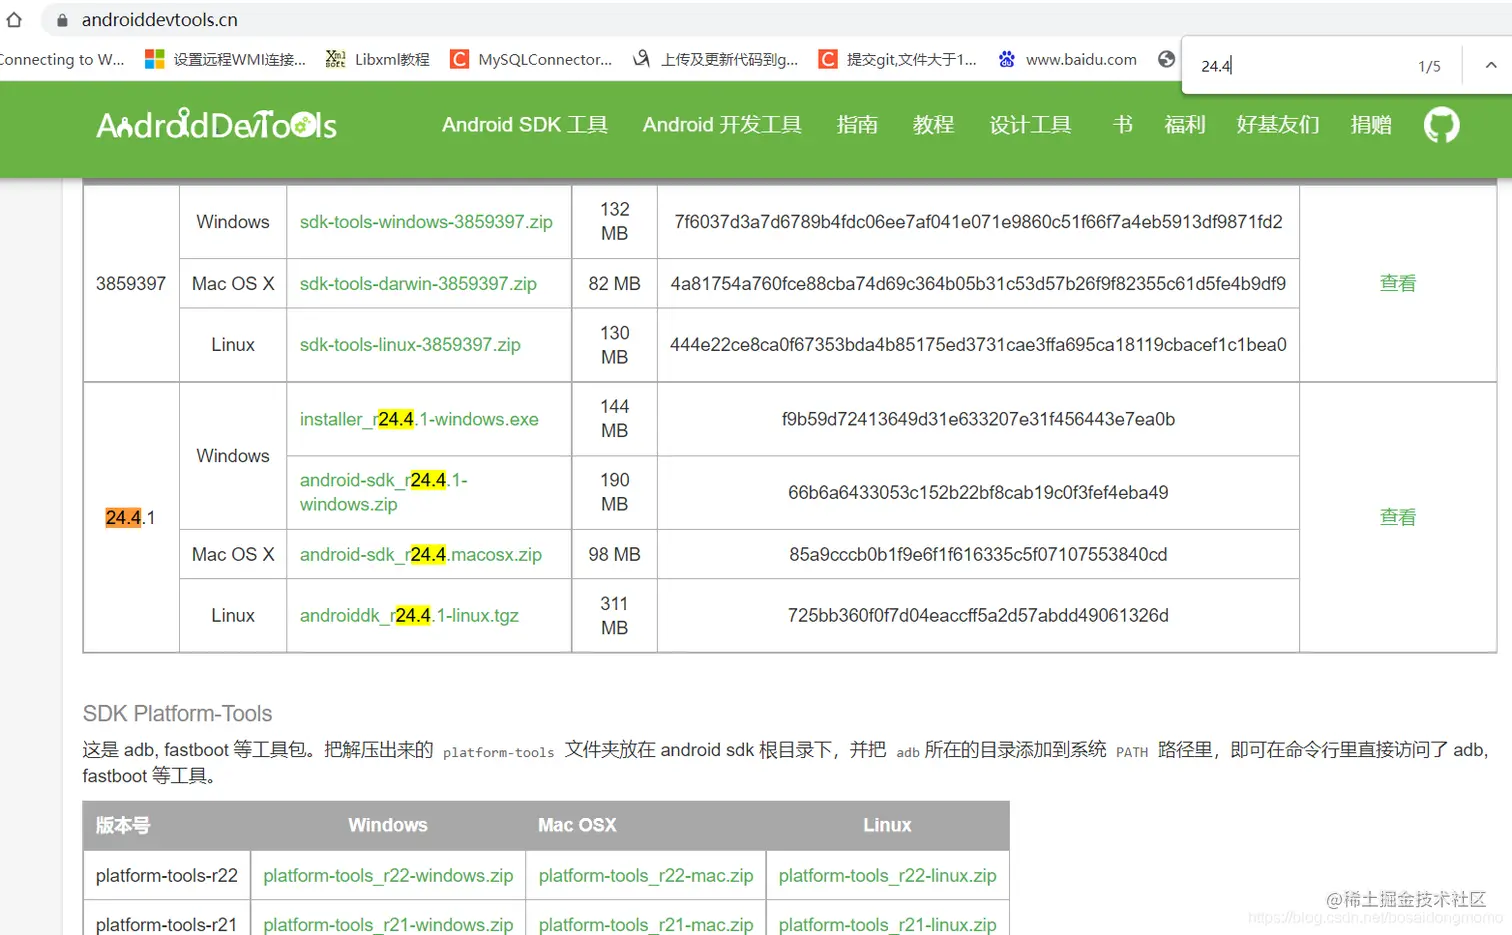Download sdk-tools-darwin-3859397.zip
This screenshot has height=935, width=1512.
point(417,283)
